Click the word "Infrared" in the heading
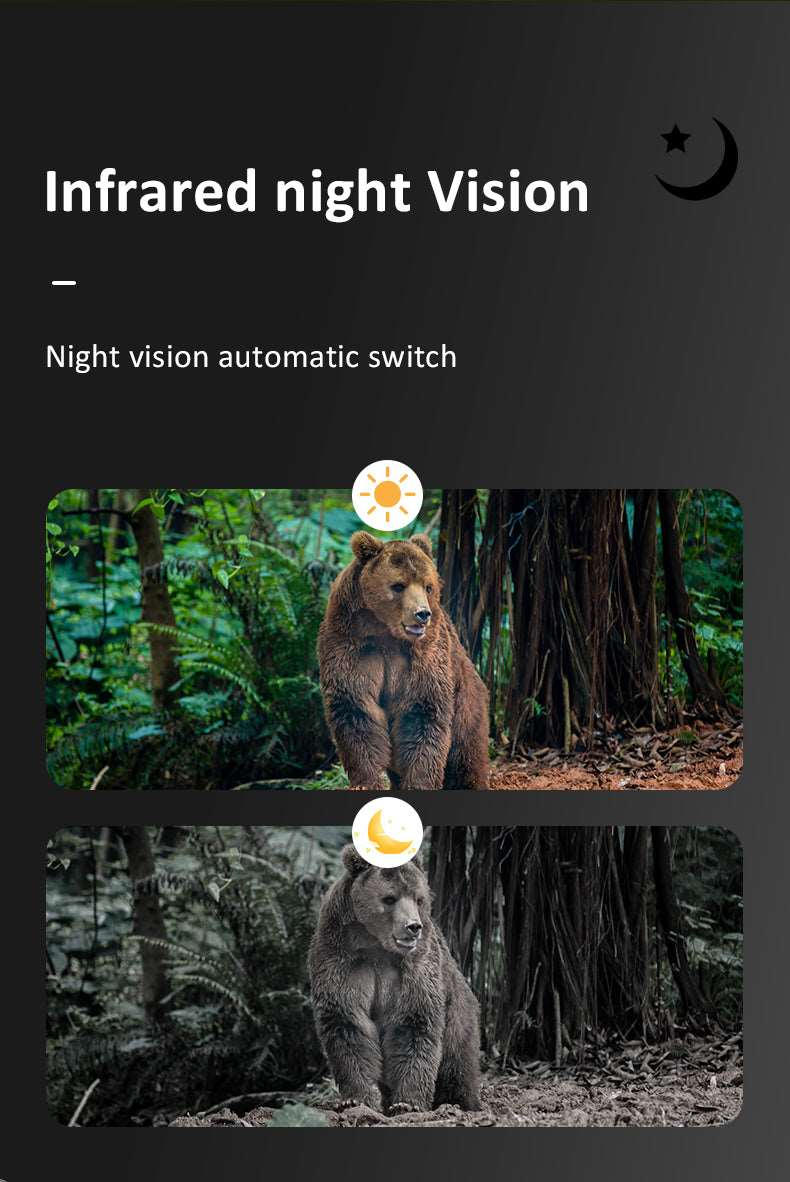 [151, 191]
